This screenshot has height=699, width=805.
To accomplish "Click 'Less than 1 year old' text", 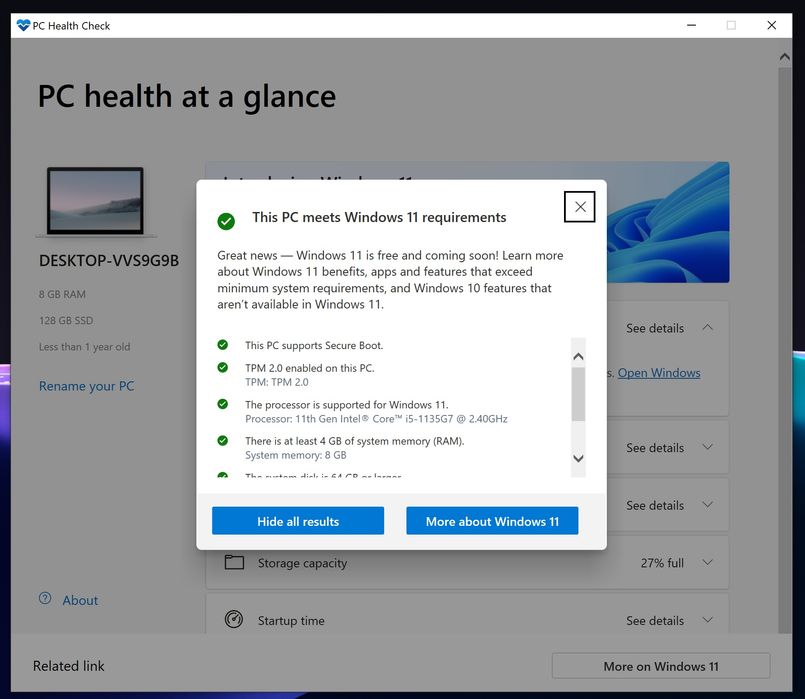I will [85, 347].
